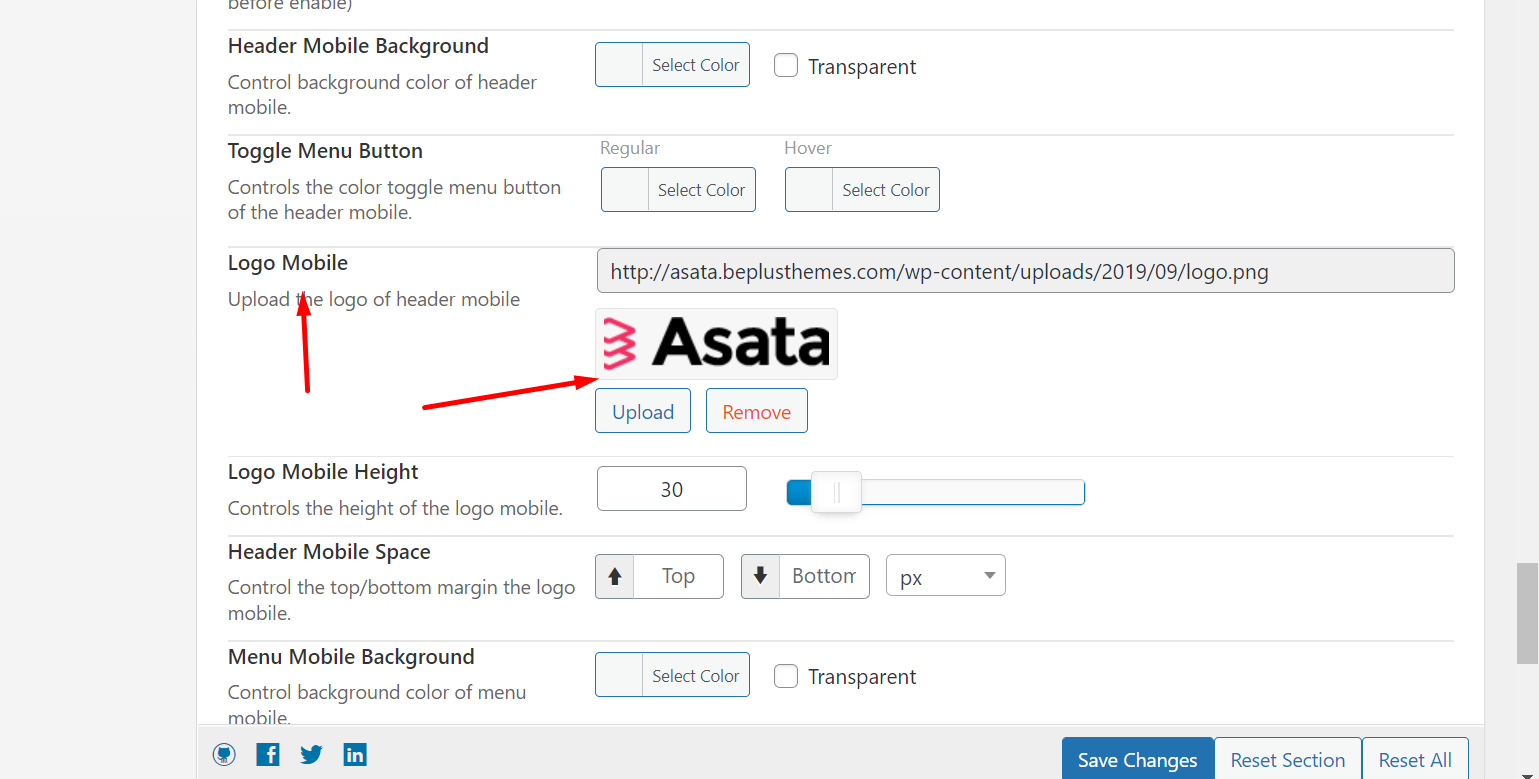Click the logo URL input field
The height and width of the screenshot is (779, 1539).
(1026, 271)
